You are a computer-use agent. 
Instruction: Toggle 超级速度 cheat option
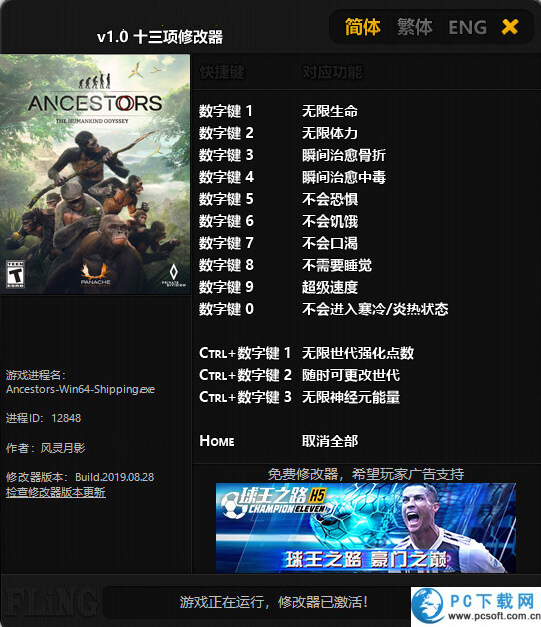point(330,287)
